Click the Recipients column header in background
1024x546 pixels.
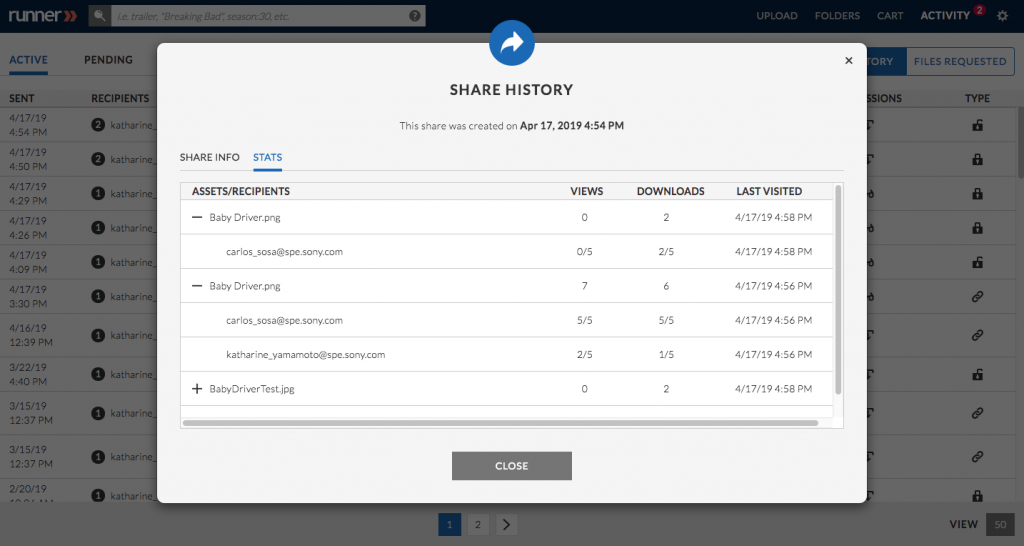[x=120, y=98]
